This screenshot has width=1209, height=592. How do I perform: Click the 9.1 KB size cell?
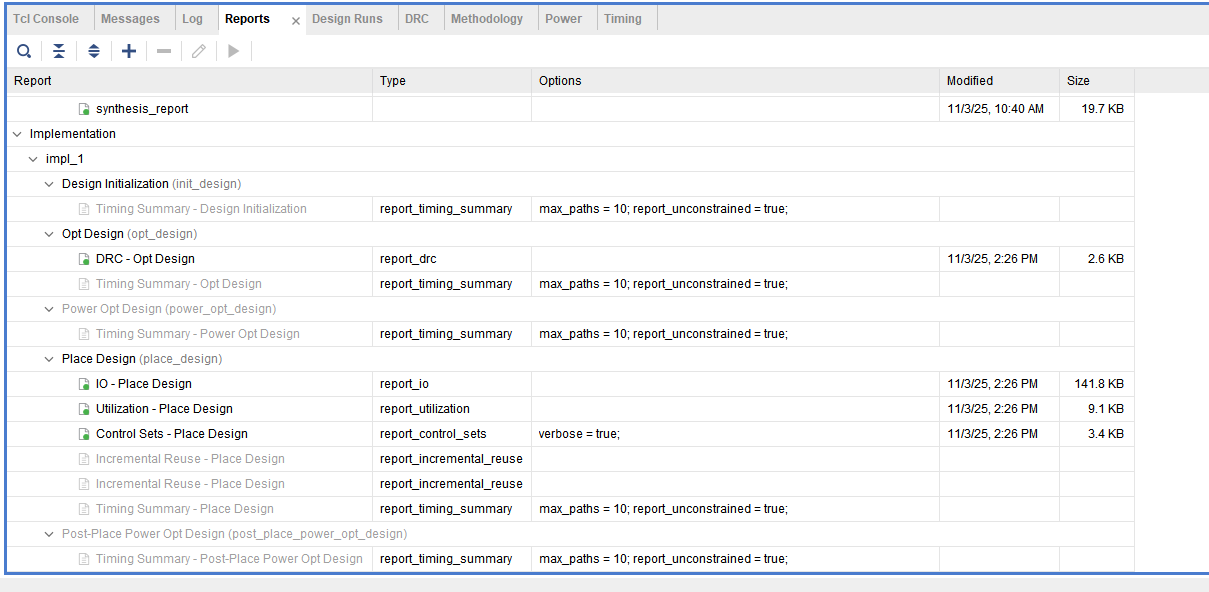pos(1097,409)
